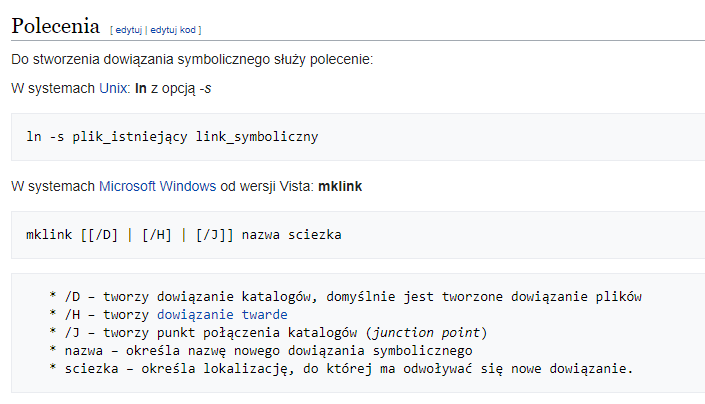The height and width of the screenshot is (404, 705).
Task: Click the code line 'mklink [[/D] | [/H] | [/J]] nazwa sciezka'
Action: (183, 235)
